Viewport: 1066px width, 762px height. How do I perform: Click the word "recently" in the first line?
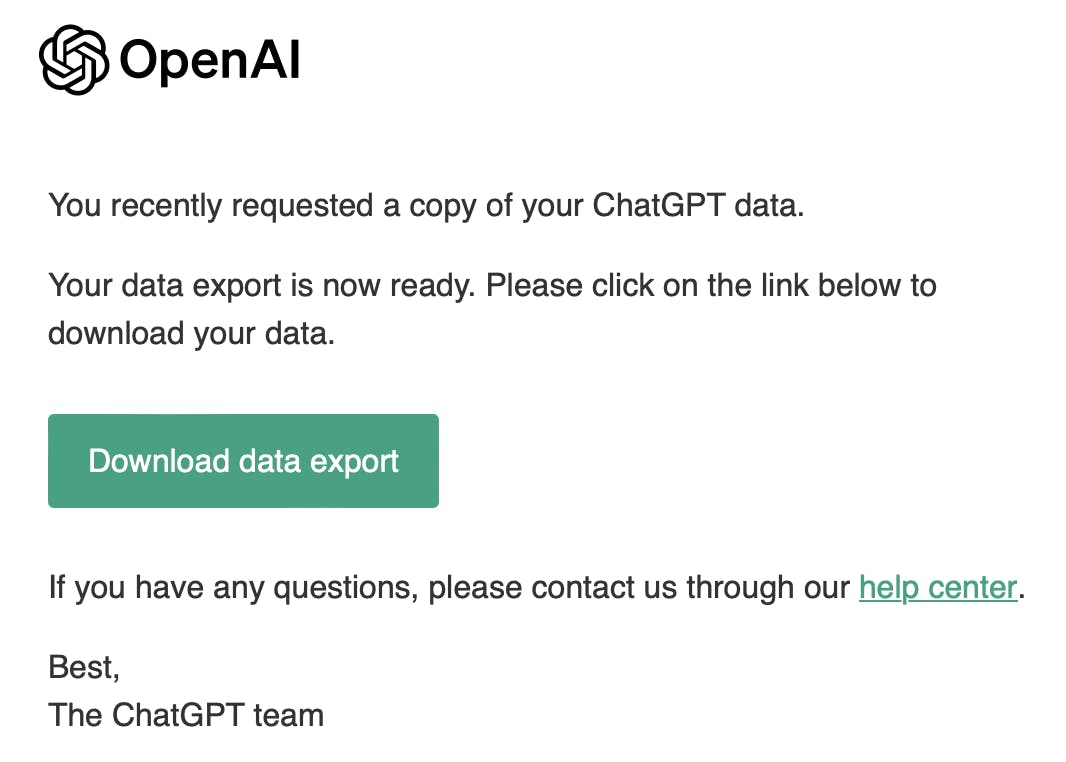(x=167, y=207)
